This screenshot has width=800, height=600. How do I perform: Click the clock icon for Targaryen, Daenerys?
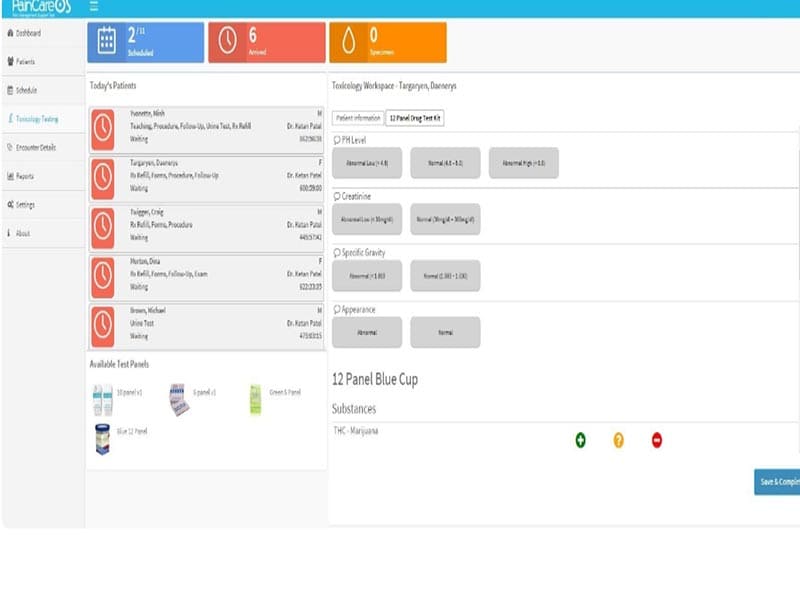tap(103, 179)
